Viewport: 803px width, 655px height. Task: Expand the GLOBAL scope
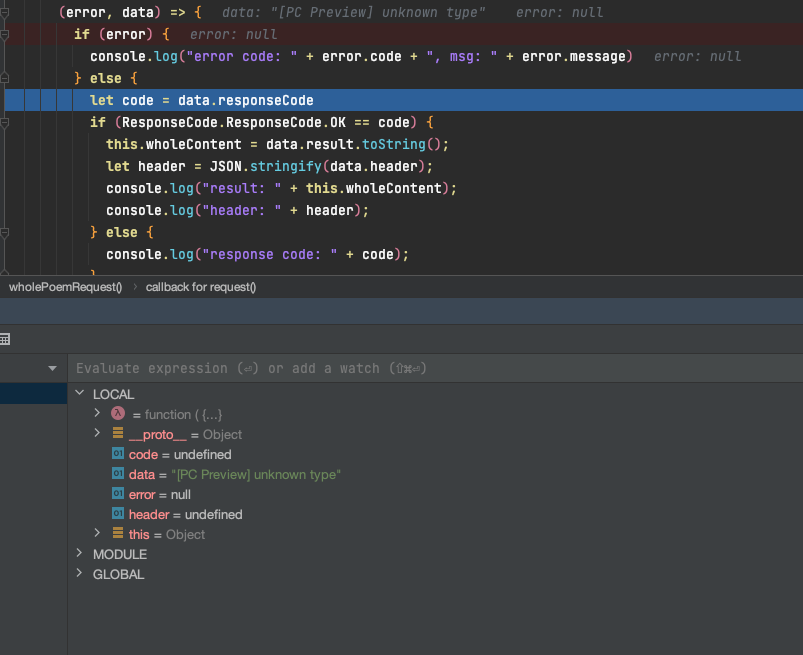click(x=79, y=573)
